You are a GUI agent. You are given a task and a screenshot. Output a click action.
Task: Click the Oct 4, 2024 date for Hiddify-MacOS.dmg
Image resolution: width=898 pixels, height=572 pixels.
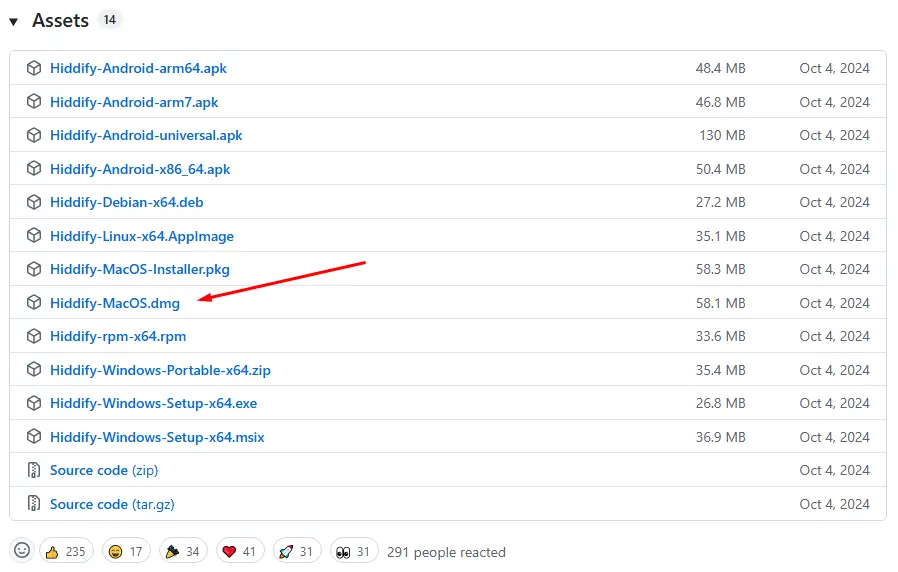(834, 303)
